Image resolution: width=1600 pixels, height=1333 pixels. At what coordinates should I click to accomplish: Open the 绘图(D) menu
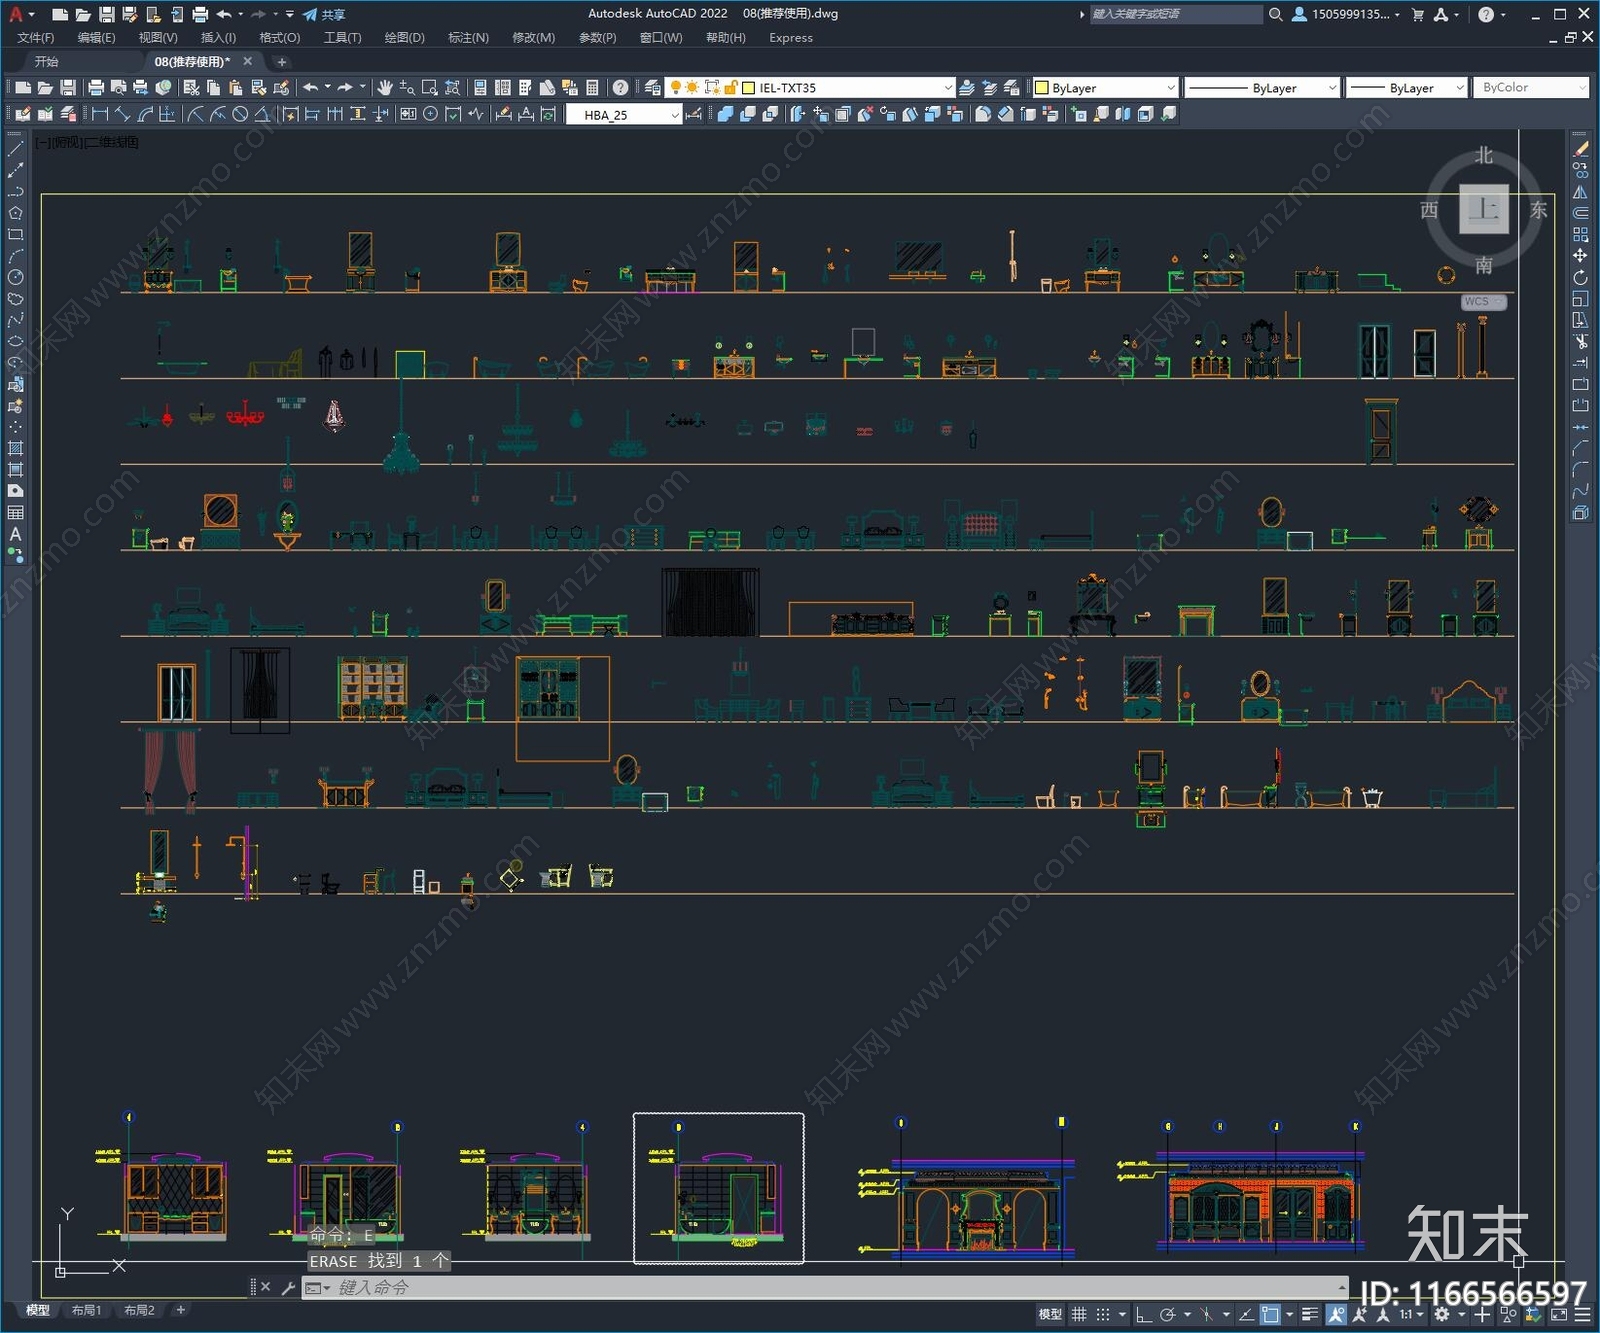point(404,38)
